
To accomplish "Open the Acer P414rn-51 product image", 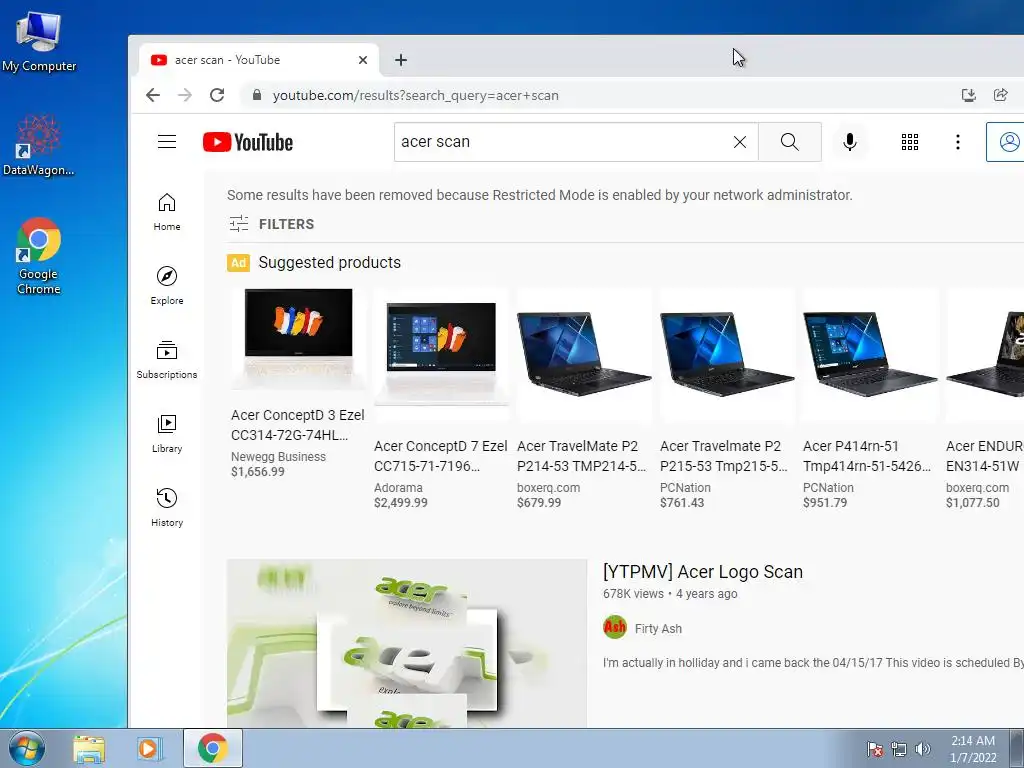I will [x=870, y=353].
